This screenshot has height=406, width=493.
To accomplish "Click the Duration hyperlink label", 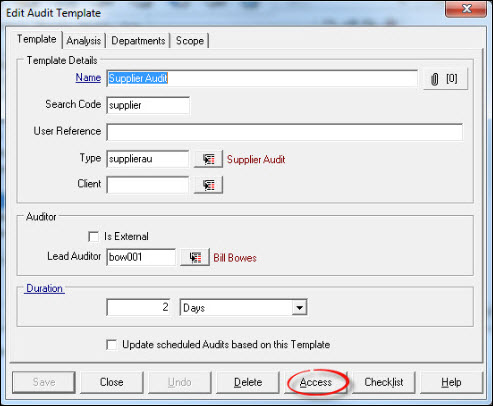I will [44, 288].
